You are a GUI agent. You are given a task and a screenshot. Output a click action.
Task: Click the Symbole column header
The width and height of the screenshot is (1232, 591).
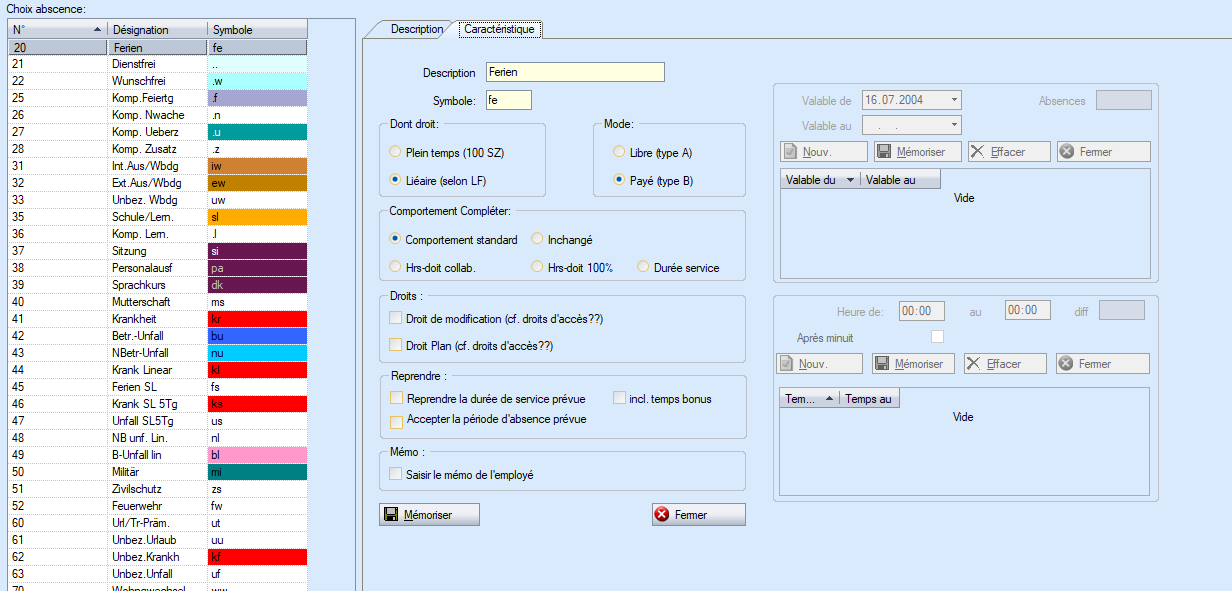(x=258, y=30)
